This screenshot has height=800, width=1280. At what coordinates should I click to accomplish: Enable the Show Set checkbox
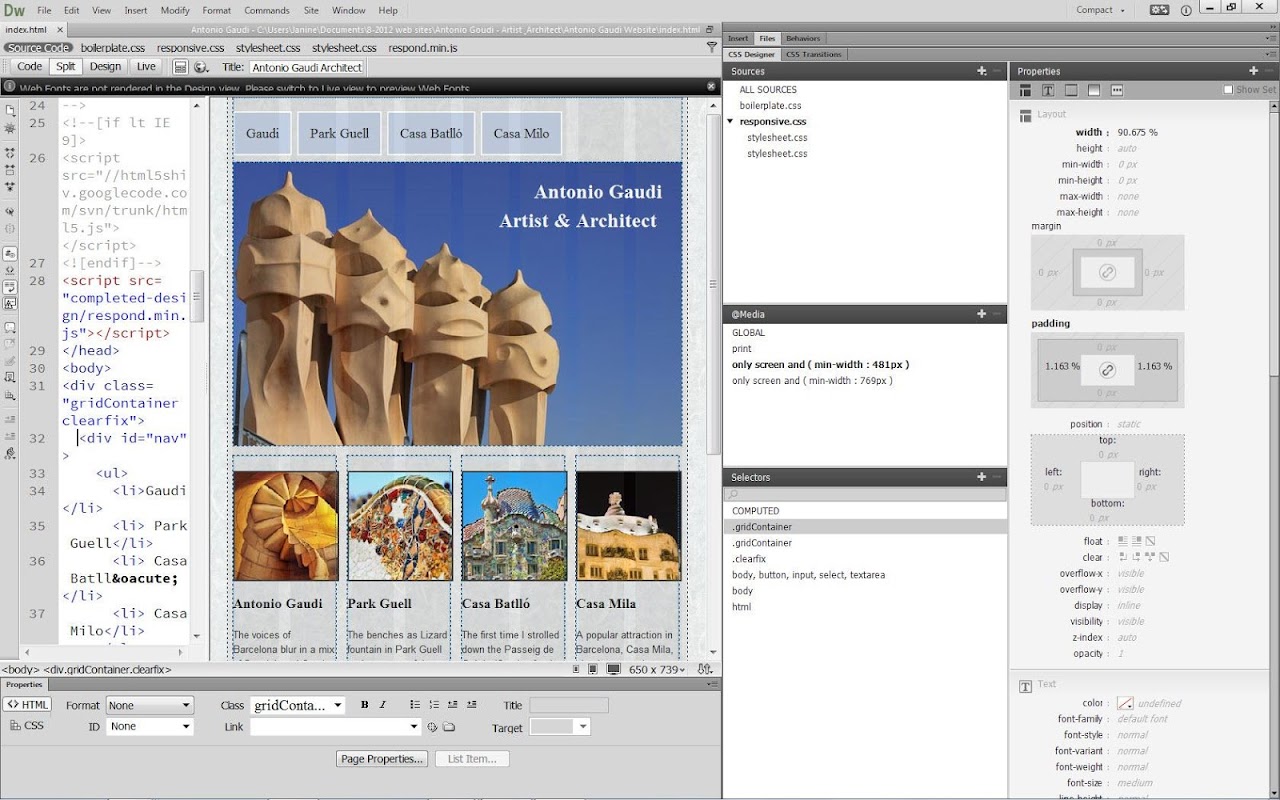[1228, 90]
